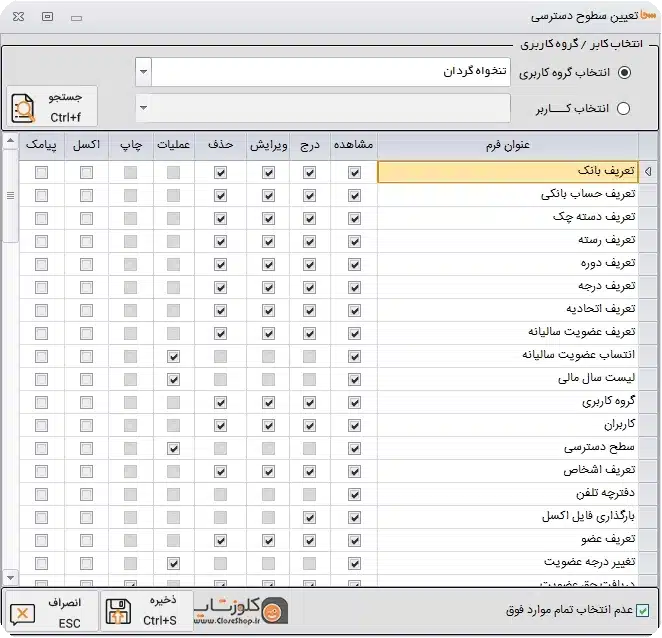Minimize the تعیین سطوح دسترسی window
The width and height of the screenshot is (662, 638).
pyautogui.click(x=76, y=18)
